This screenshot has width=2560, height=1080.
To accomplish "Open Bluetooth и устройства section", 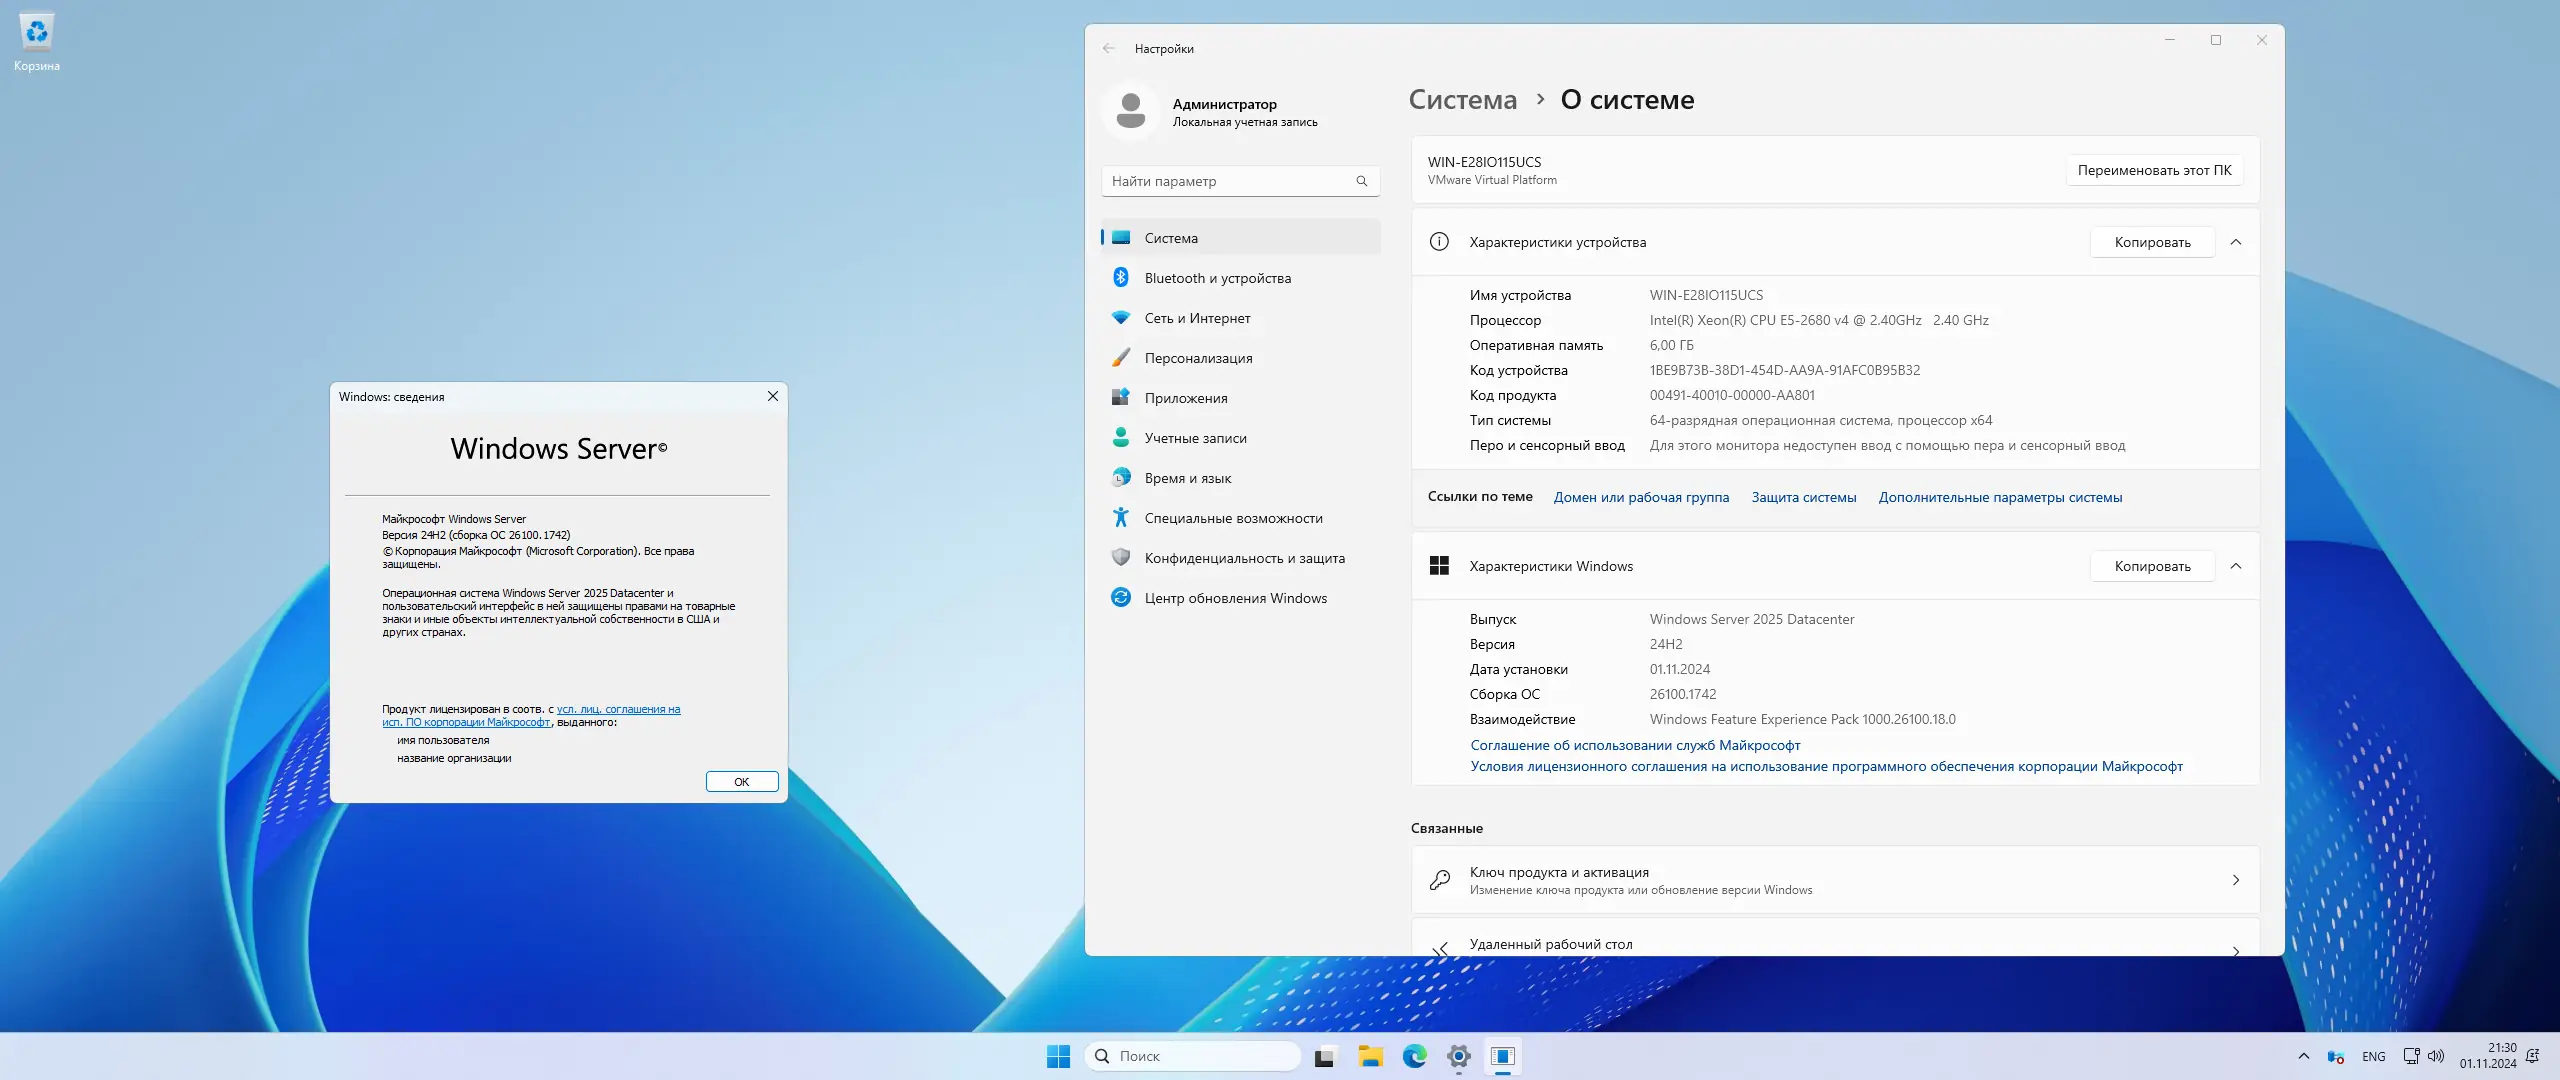I will 1217,278.
